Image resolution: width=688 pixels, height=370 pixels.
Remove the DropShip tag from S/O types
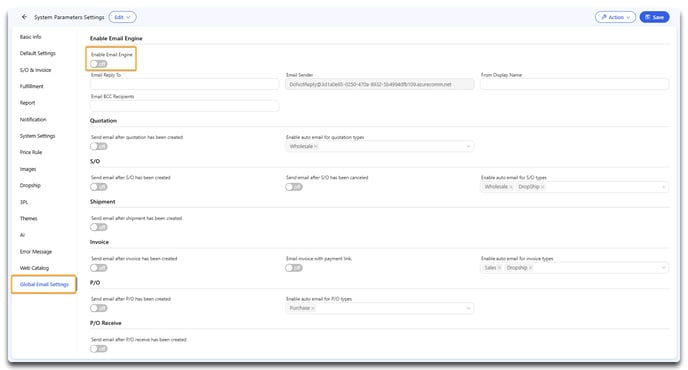(x=543, y=187)
